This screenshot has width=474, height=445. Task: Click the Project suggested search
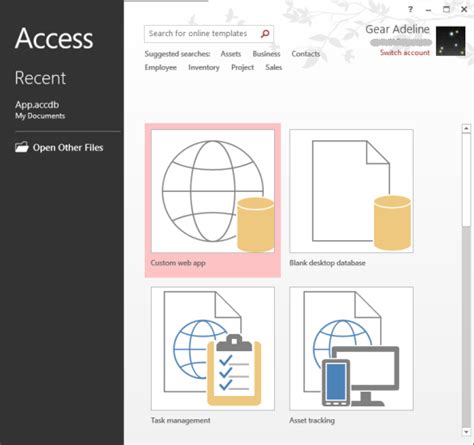tap(242, 68)
